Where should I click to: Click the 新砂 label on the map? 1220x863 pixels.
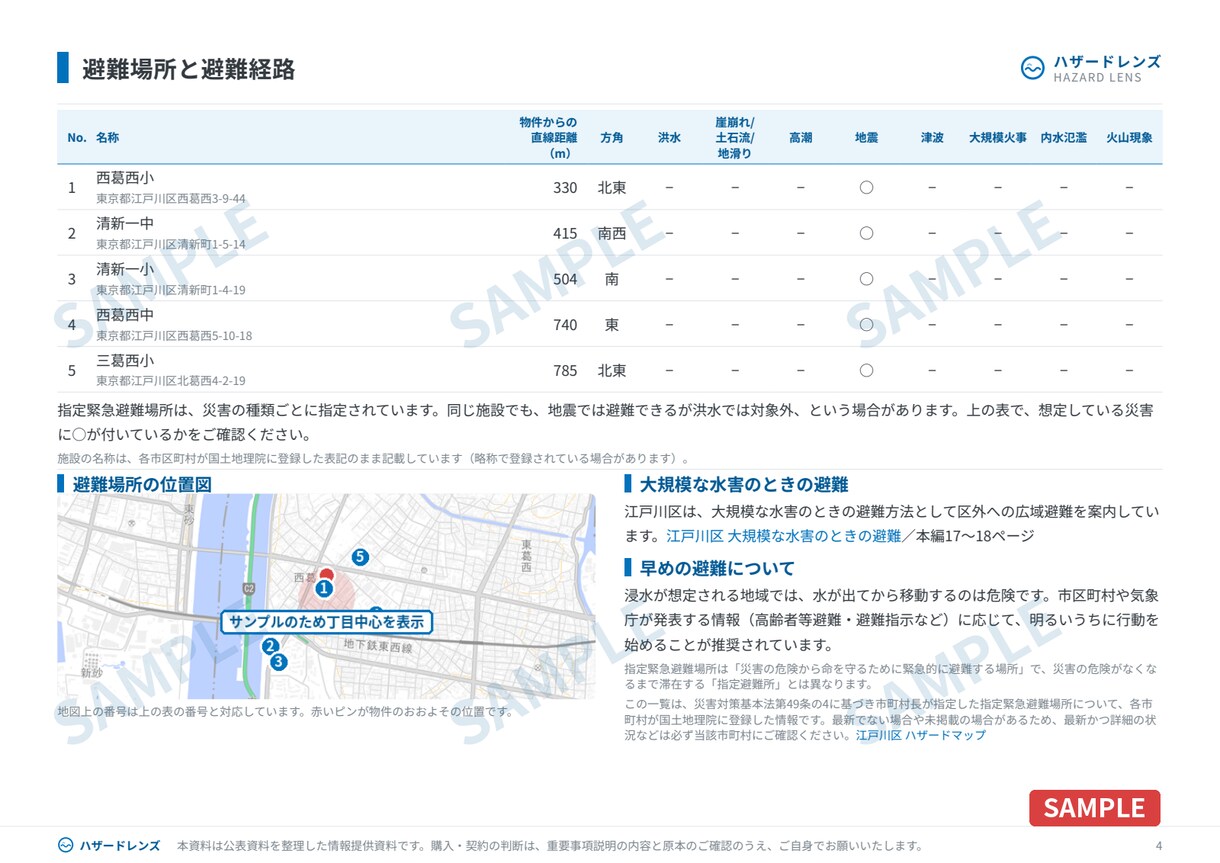tap(91, 673)
